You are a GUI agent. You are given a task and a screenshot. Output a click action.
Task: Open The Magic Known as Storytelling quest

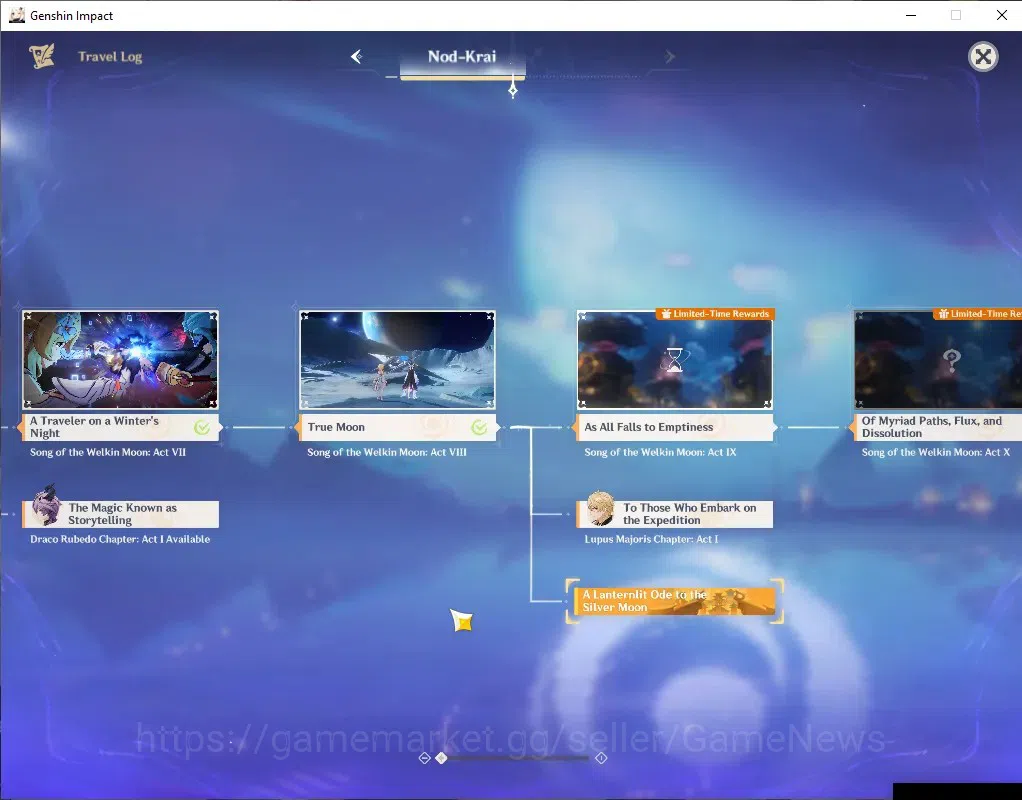tap(121, 514)
